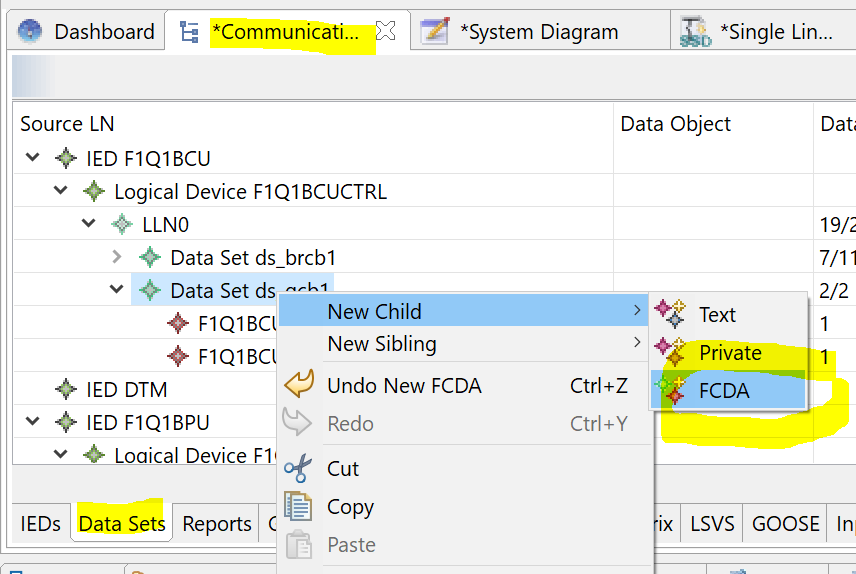Click the FCDA icon in submenu
The height and width of the screenshot is (574, 856).
669,391
